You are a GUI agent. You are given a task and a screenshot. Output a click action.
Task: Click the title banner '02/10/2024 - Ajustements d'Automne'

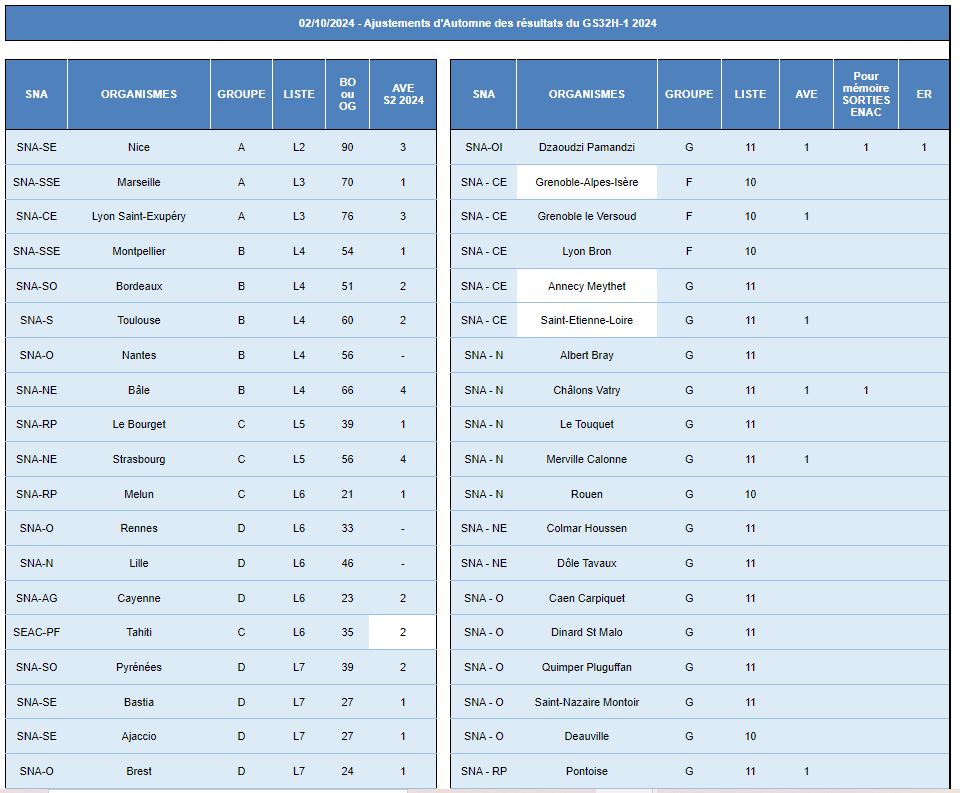tap(477, 23)
